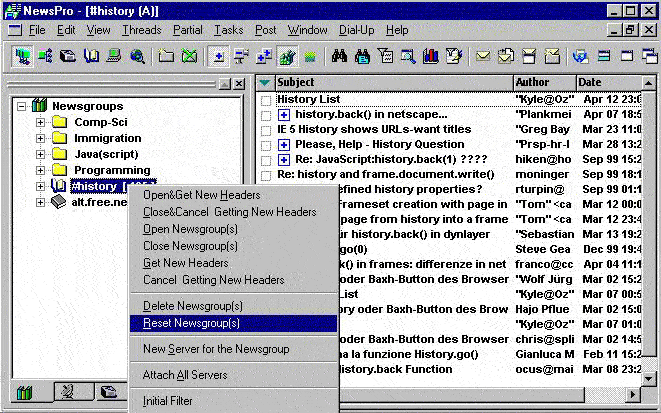
Task: Choose 'Open&Get New Headers' in the context menu
Action: 233,195
